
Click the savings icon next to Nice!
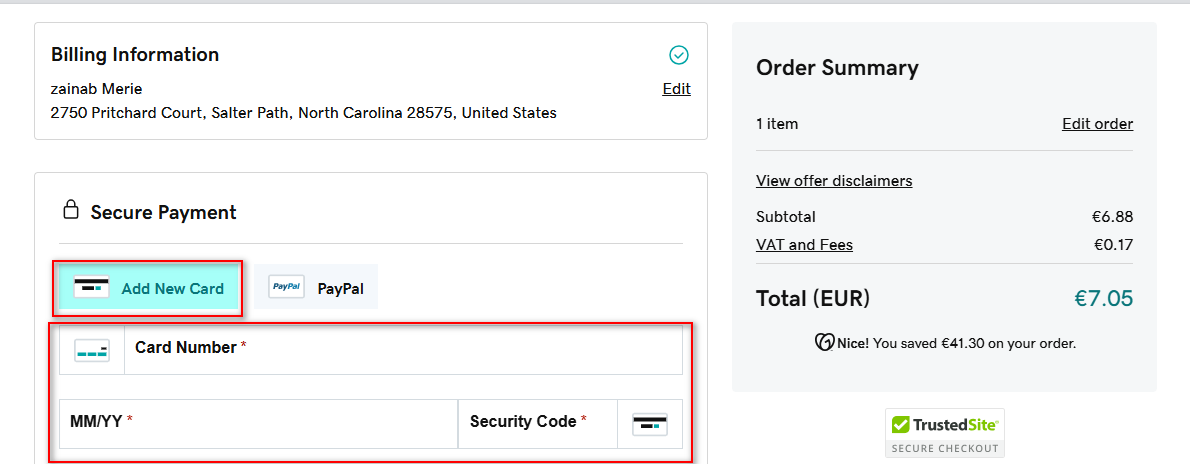point(825,343)
